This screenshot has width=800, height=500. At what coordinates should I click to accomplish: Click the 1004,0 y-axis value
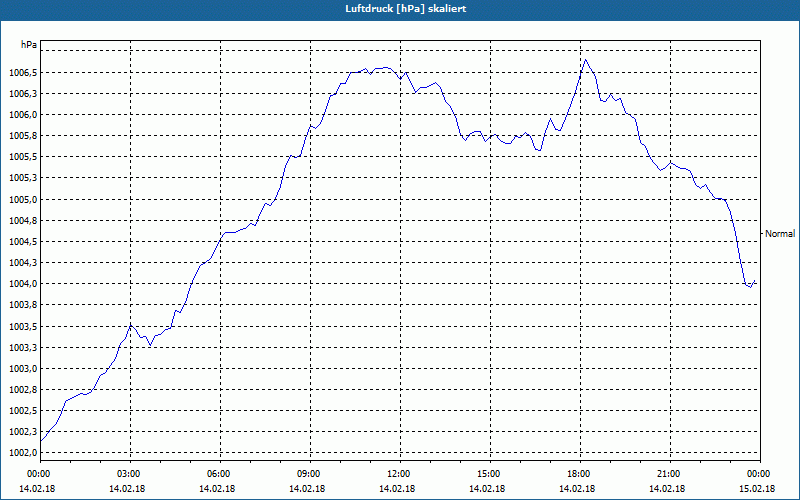pos(23,284)
